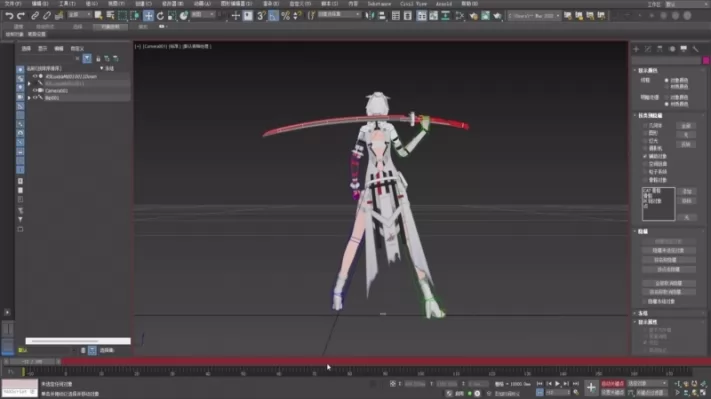Switch to the highlighted Object Paint ribbon tab
Screen dimensions: 711x399
coord(110,27)
